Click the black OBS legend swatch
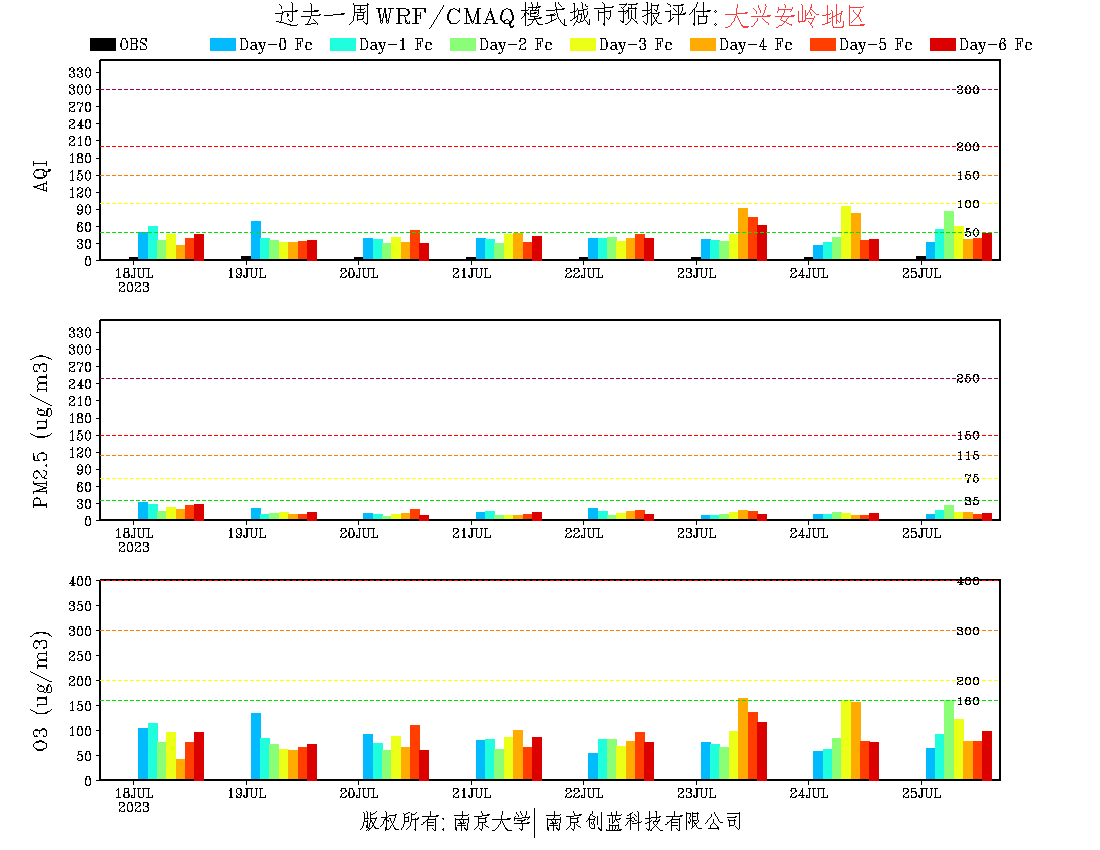The width and height of the screenshot is (1100, 850). tap(102, 44)
